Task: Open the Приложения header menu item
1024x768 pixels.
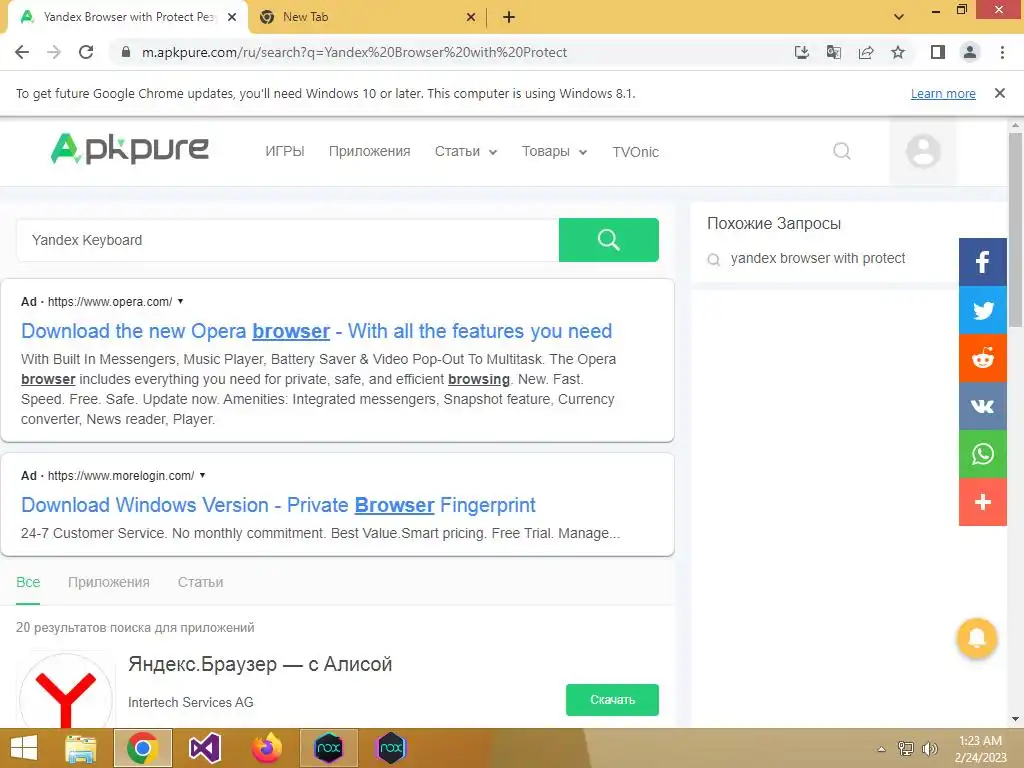Action: click(x=370, y=152)
